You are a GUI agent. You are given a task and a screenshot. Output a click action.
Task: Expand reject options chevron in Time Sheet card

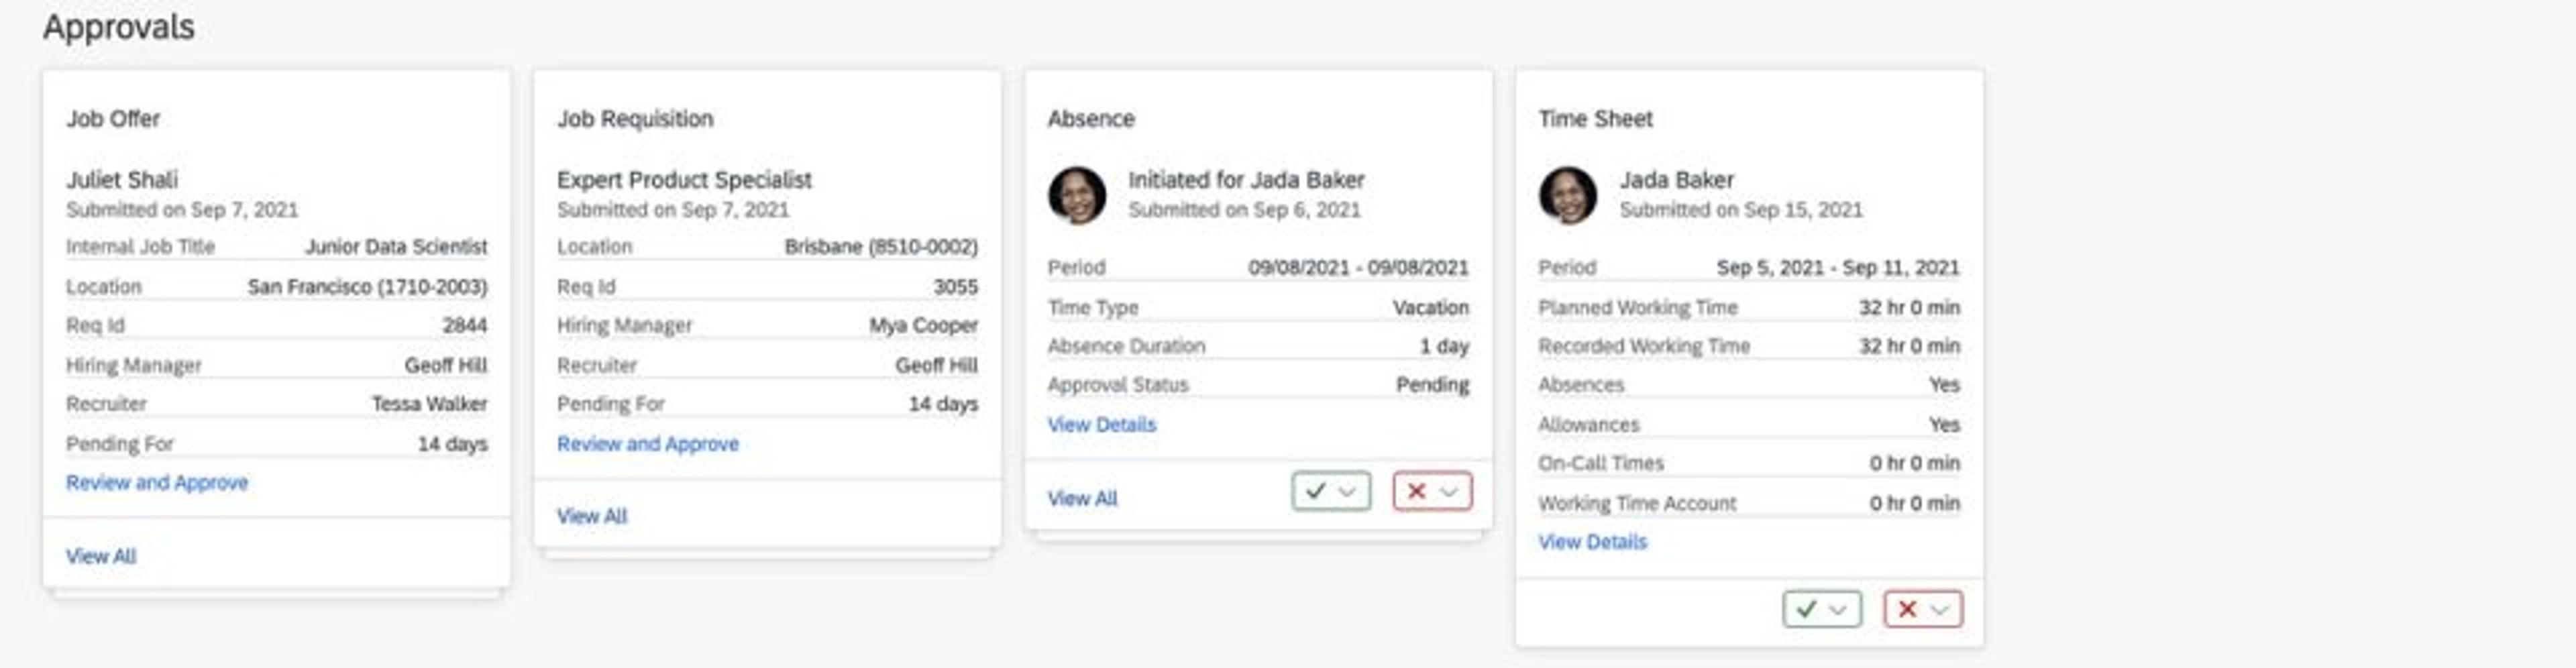[x=1940, y=609]
